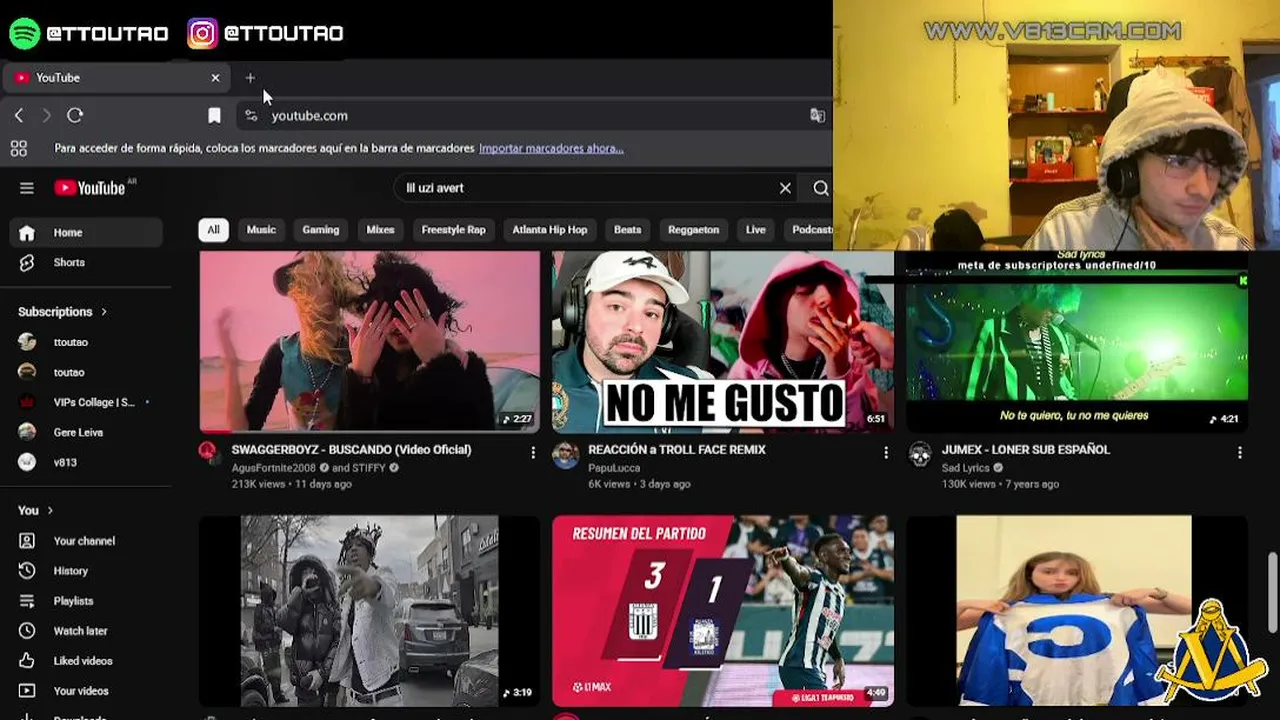Click the Your videos icon
This screenshot has width=1280, height=720.
[x=27, y=691]
